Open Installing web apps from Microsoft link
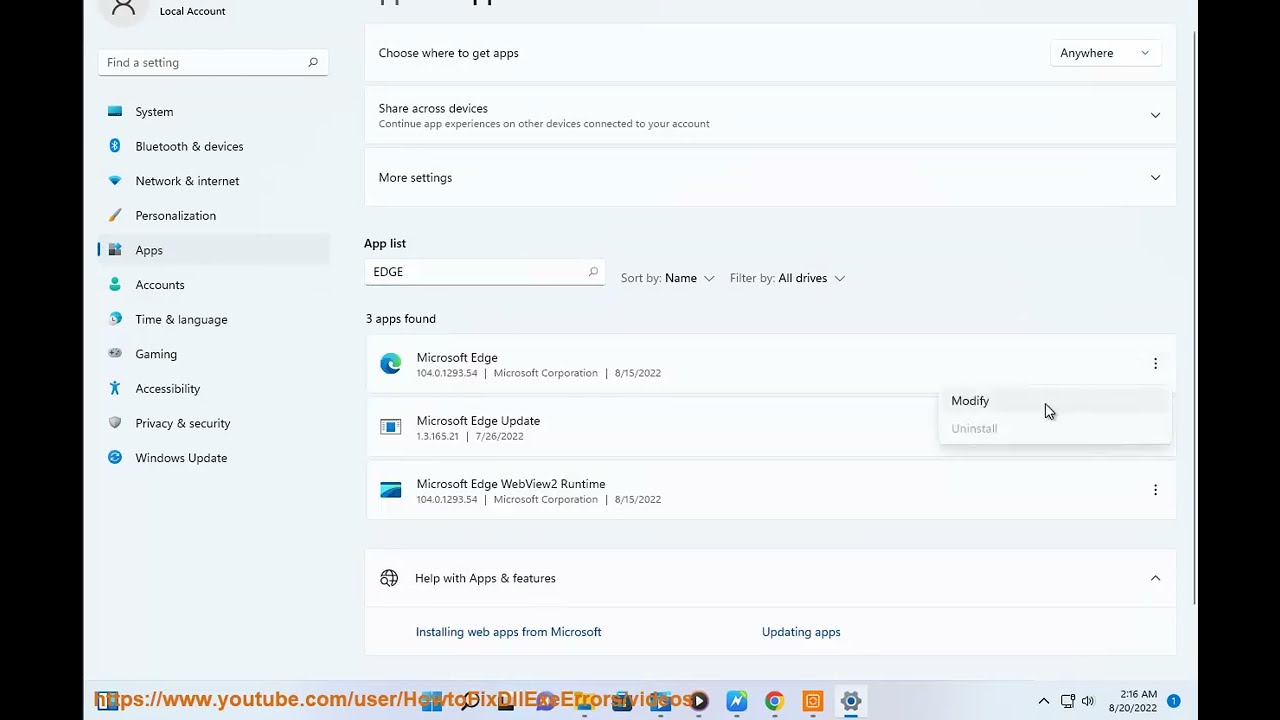The width and height of the screenshot is (1280, 720). [x=508, y=632]
